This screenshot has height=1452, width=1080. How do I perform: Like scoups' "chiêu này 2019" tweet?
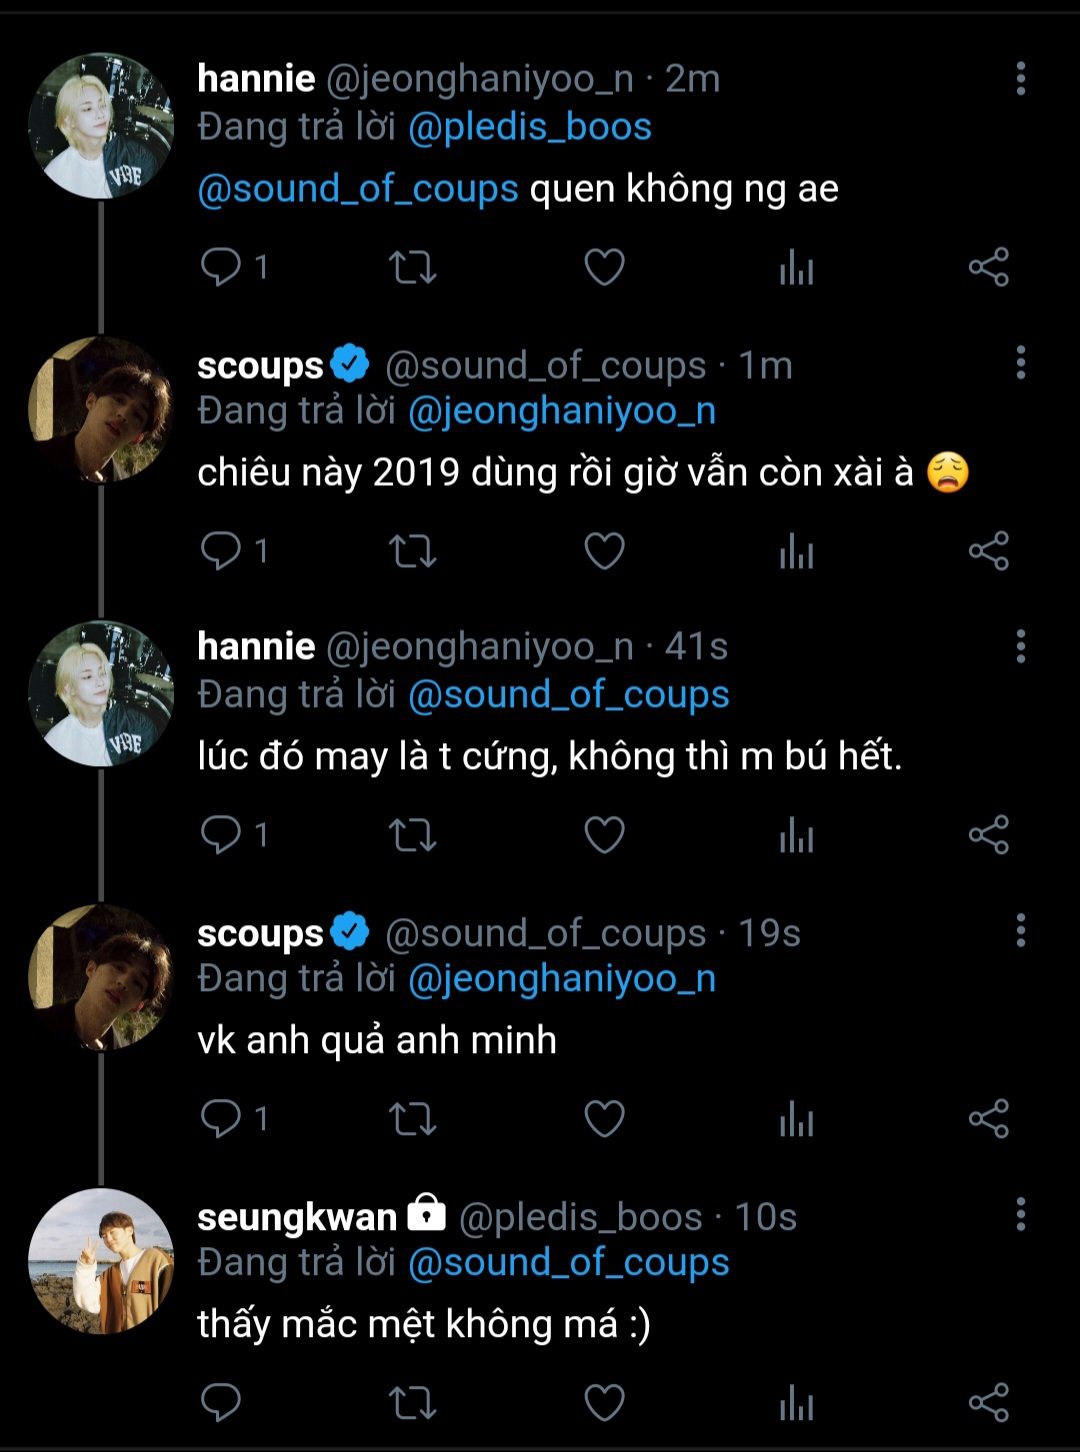604,551
